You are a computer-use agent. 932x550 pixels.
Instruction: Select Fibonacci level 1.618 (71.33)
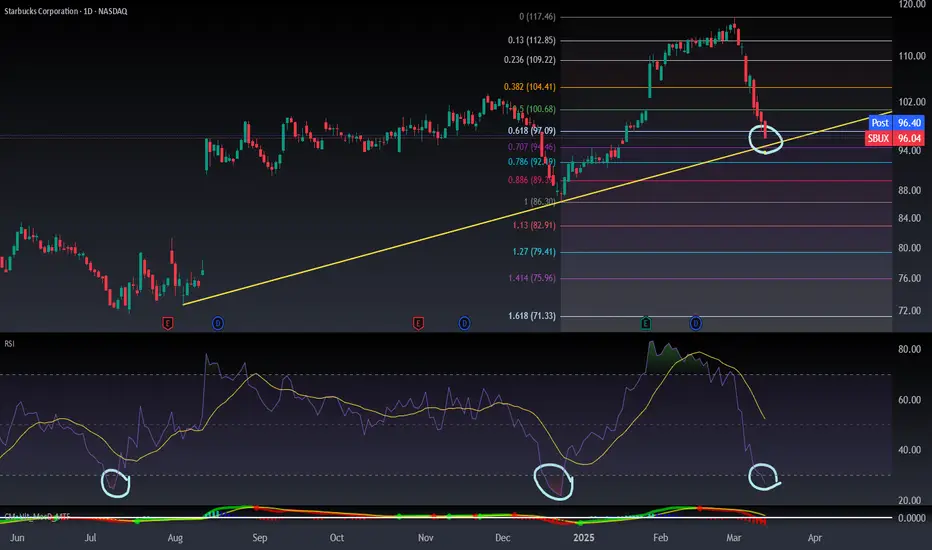(531, 316)
